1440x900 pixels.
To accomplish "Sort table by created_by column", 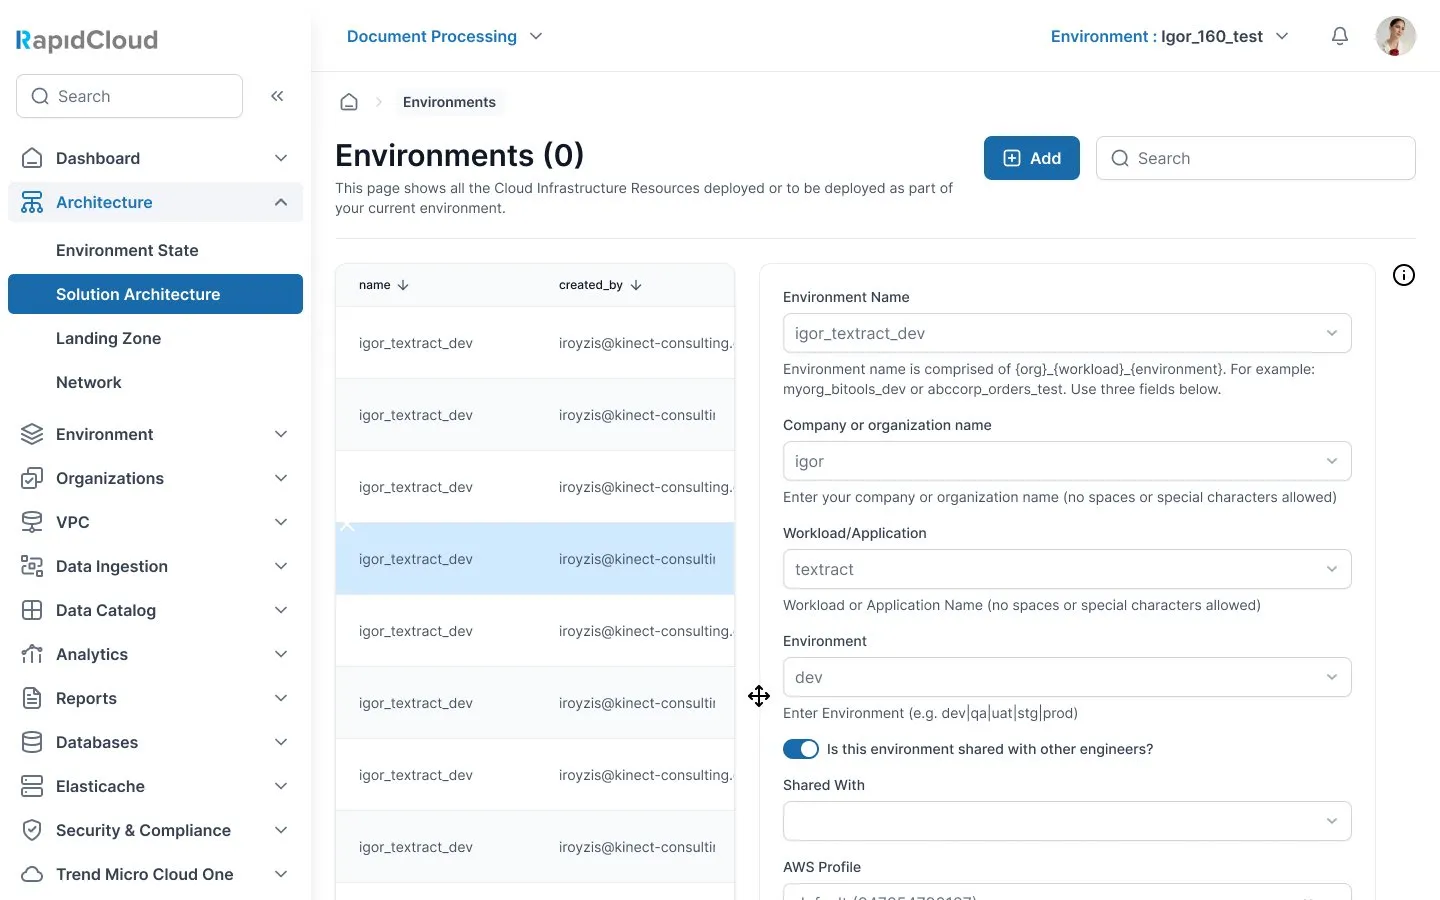I will point(600,285).
